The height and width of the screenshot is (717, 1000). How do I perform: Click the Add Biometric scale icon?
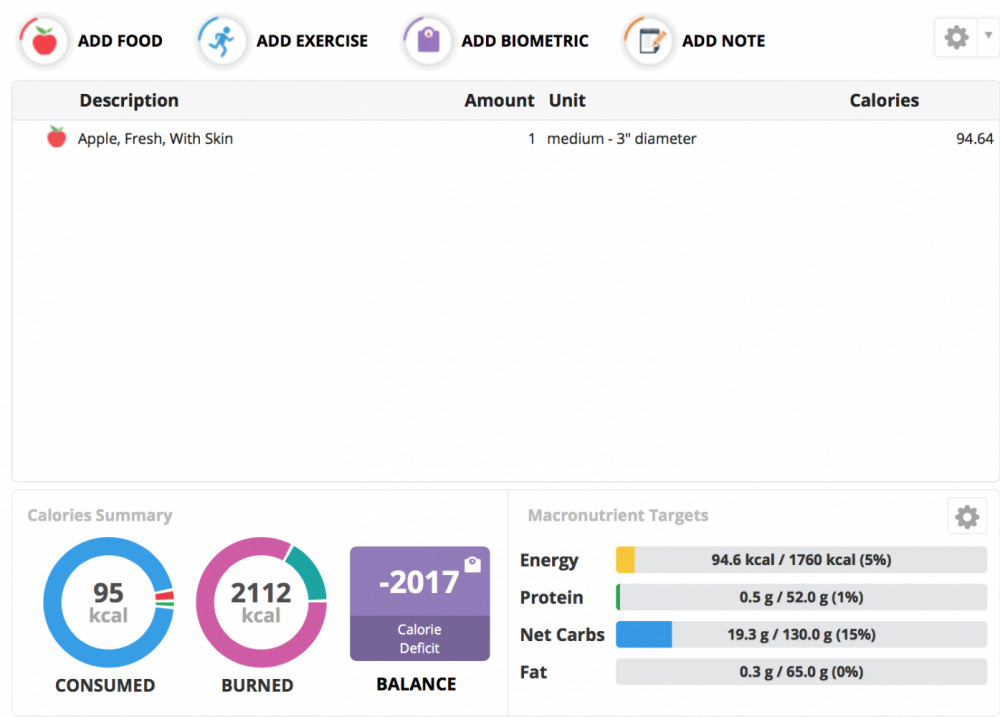(x=428, y=41)
